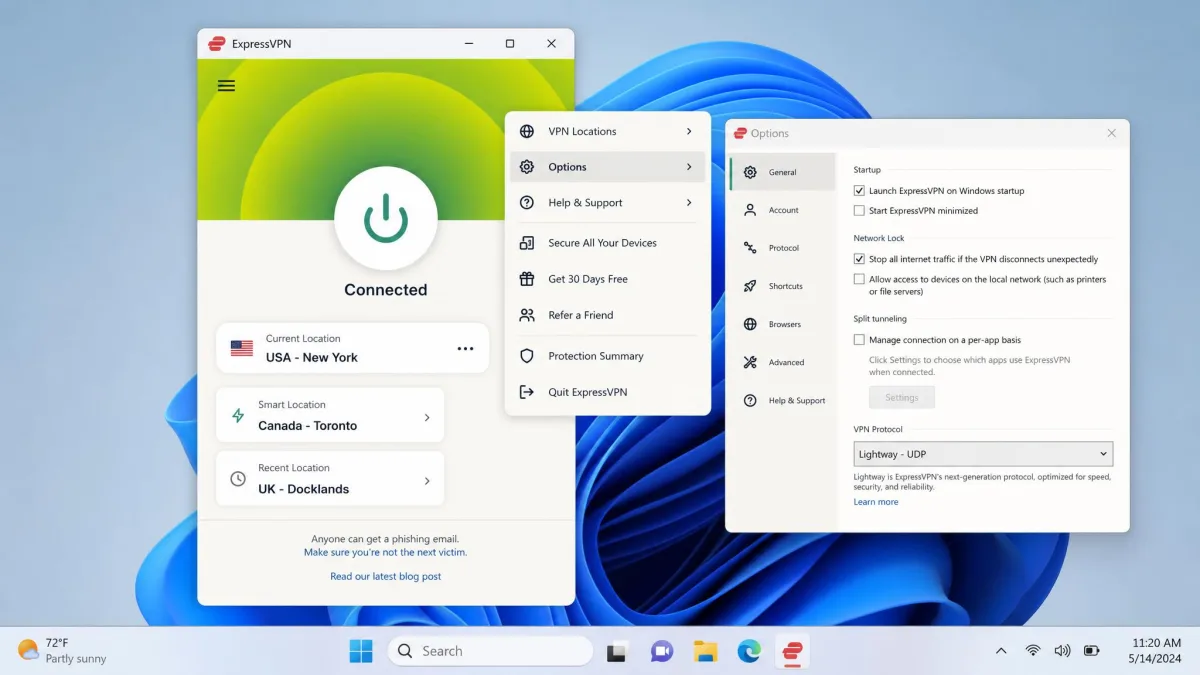Click the Learn more link under VPN Protocol

(x=876, y=502)
